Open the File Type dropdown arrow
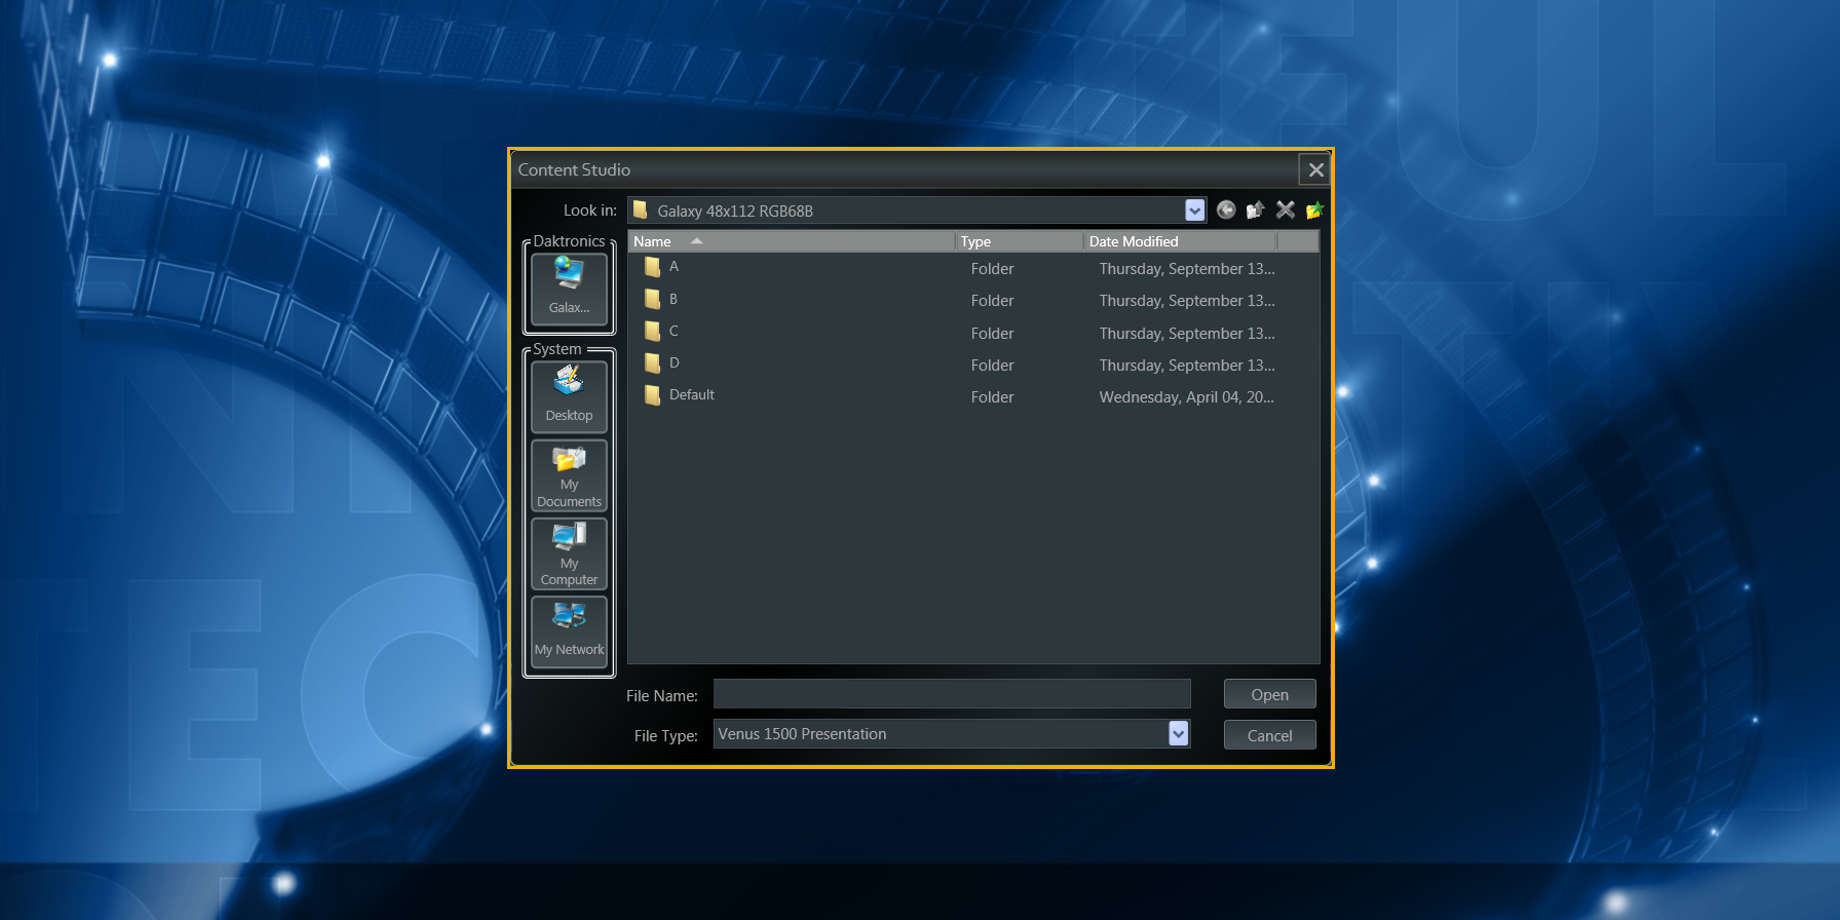 pos(1178,734)
